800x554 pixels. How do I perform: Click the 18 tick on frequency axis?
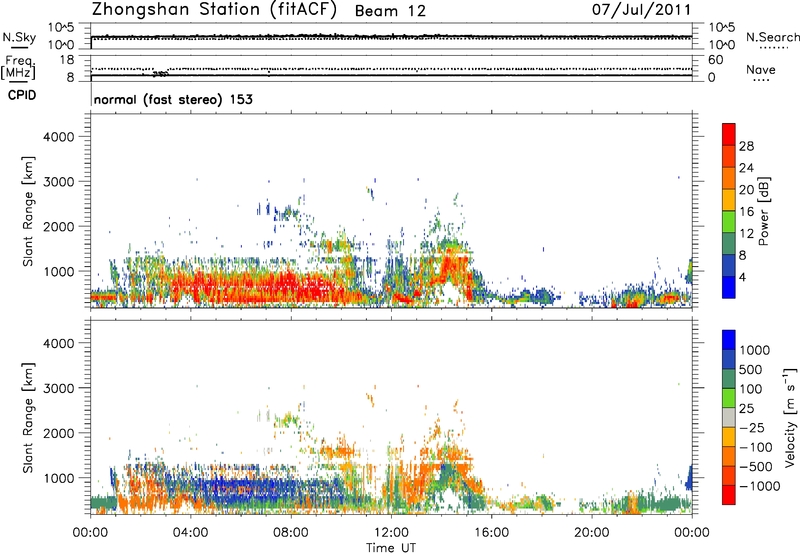pyautogui.click(x=66, y=60)
